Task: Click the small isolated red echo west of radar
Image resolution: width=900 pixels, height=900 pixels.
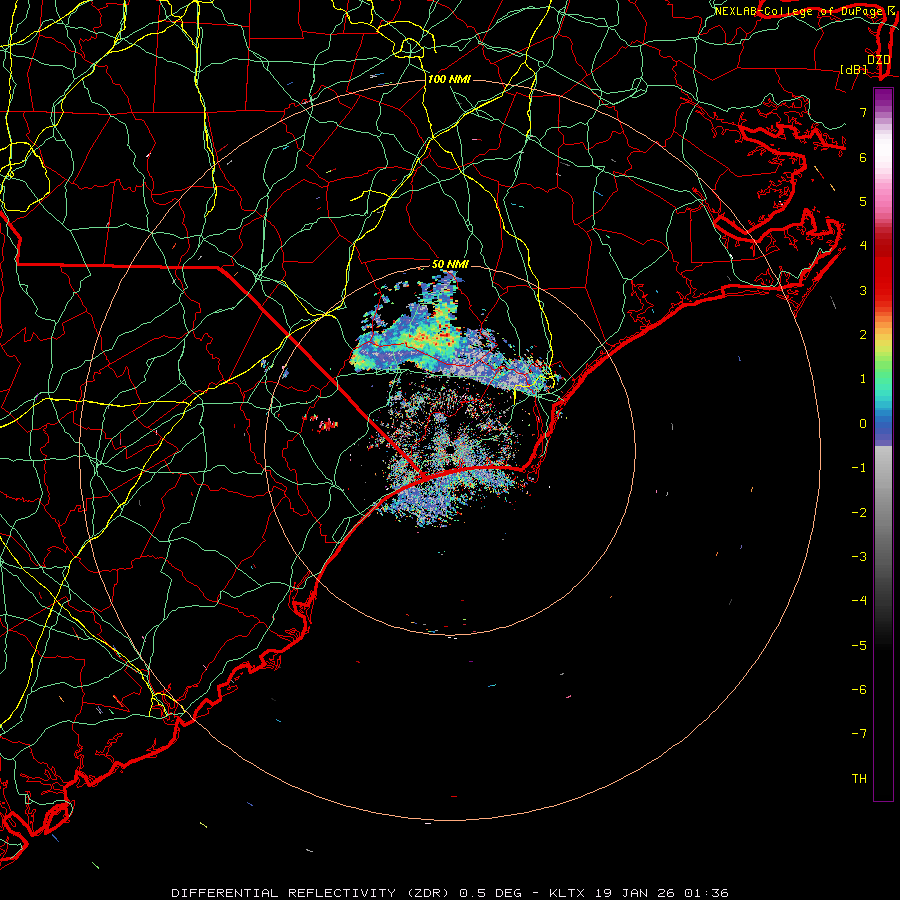Action: [327, 425]
